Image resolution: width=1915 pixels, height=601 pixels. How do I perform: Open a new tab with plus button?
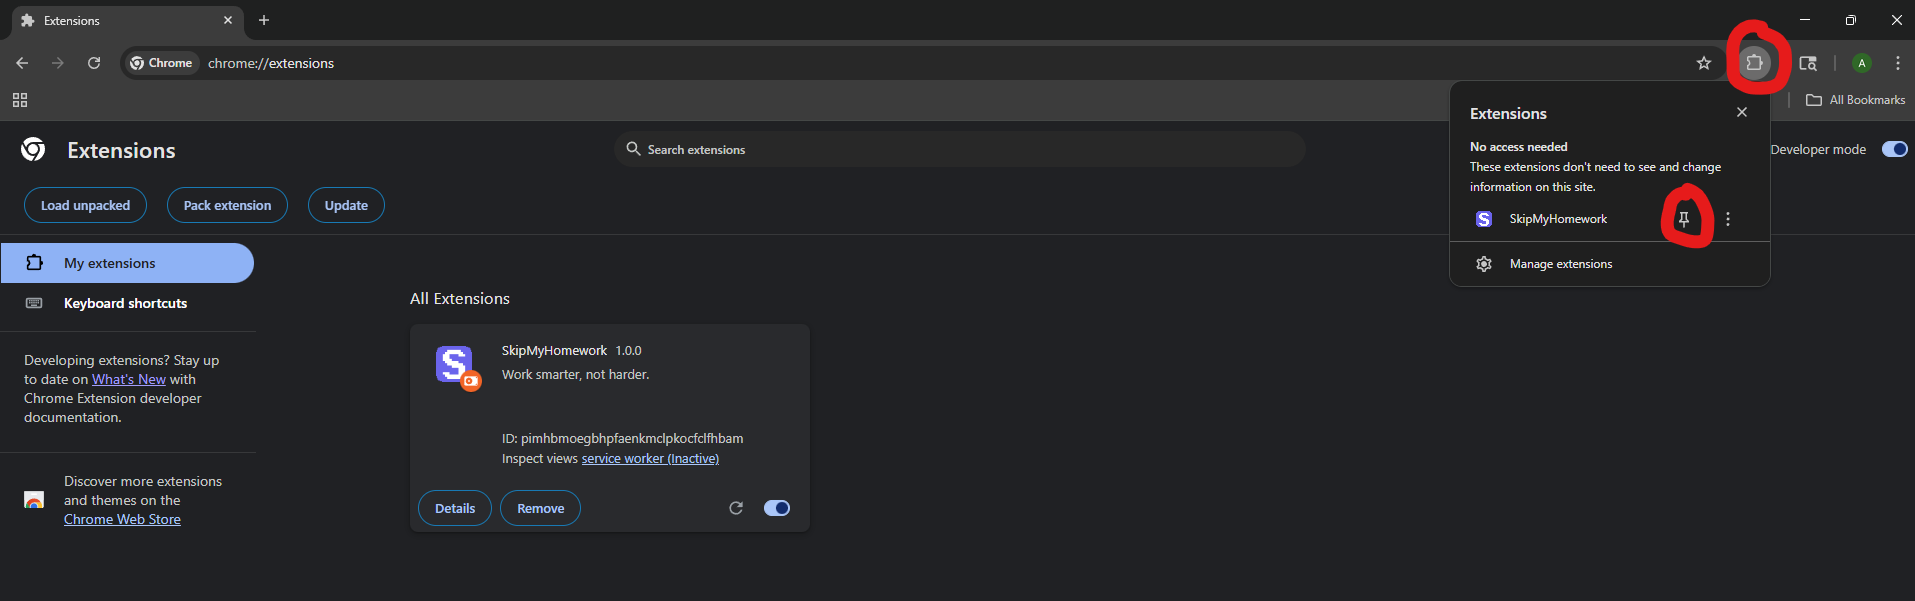264,20
